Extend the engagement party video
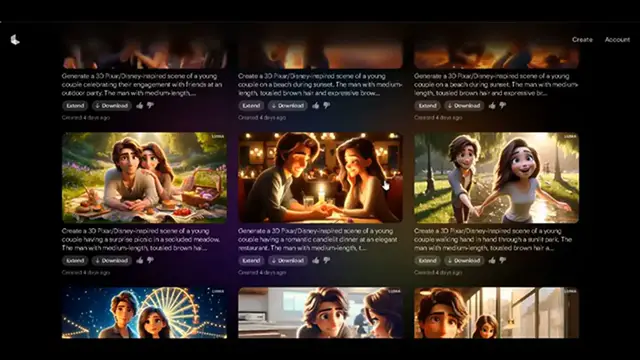The image size is (640, 360). click(75, 106)
